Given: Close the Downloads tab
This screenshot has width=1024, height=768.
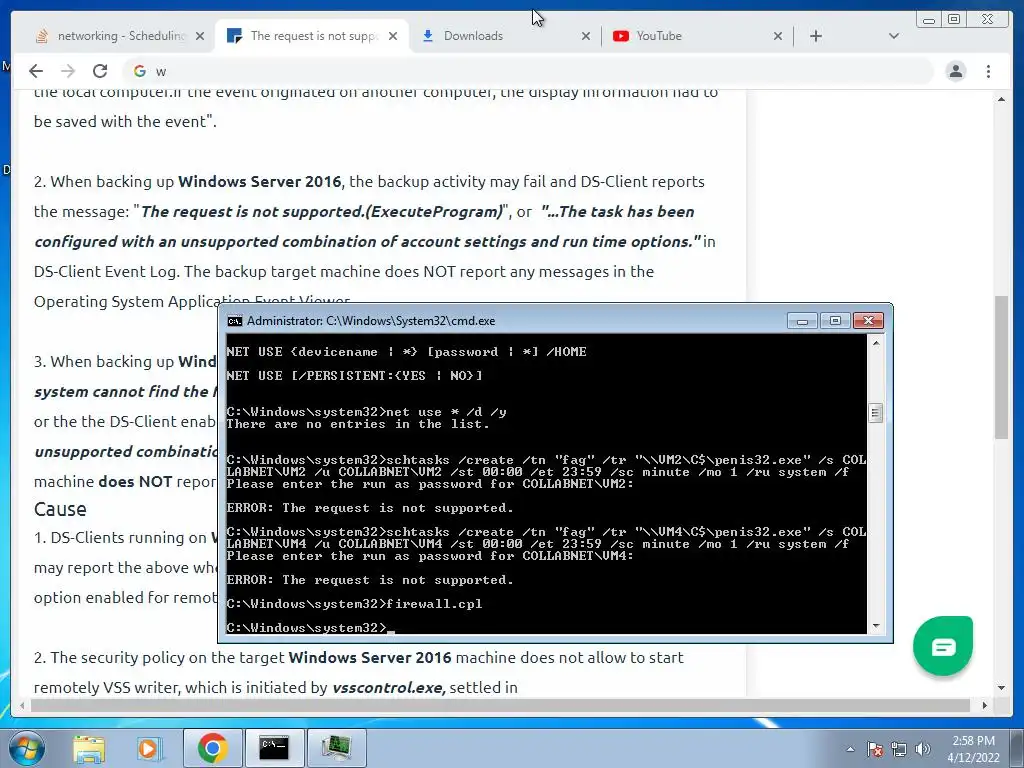Looking at the screenshot, I should 586,36.
